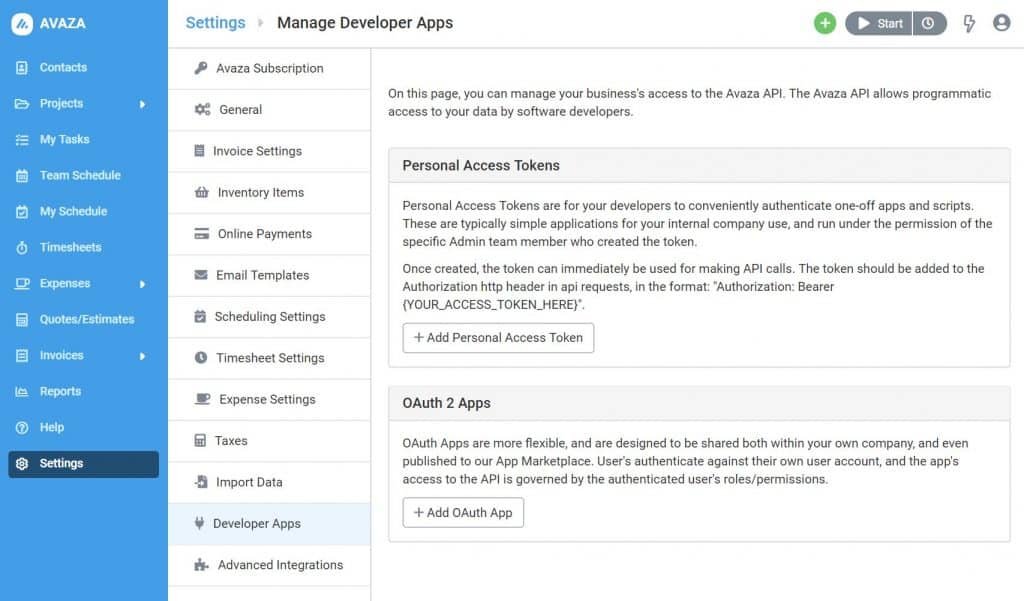This screenshot has height=601, width=1024.
Task: Click the green quick add plus icon
Action: click(x=824, y=23)
